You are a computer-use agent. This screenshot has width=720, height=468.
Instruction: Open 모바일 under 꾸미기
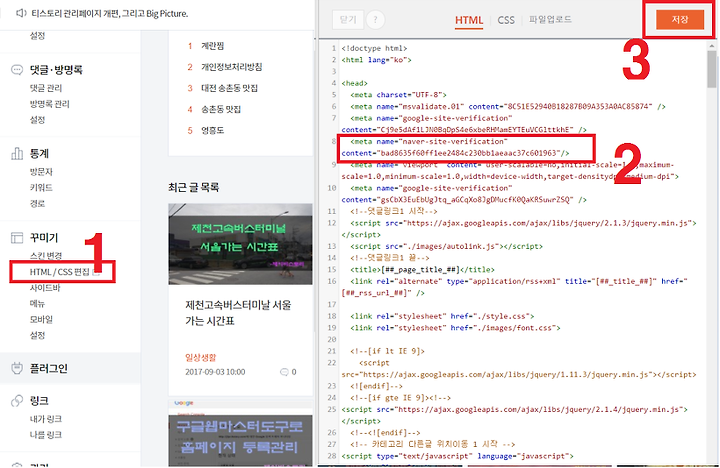[41, 320]
